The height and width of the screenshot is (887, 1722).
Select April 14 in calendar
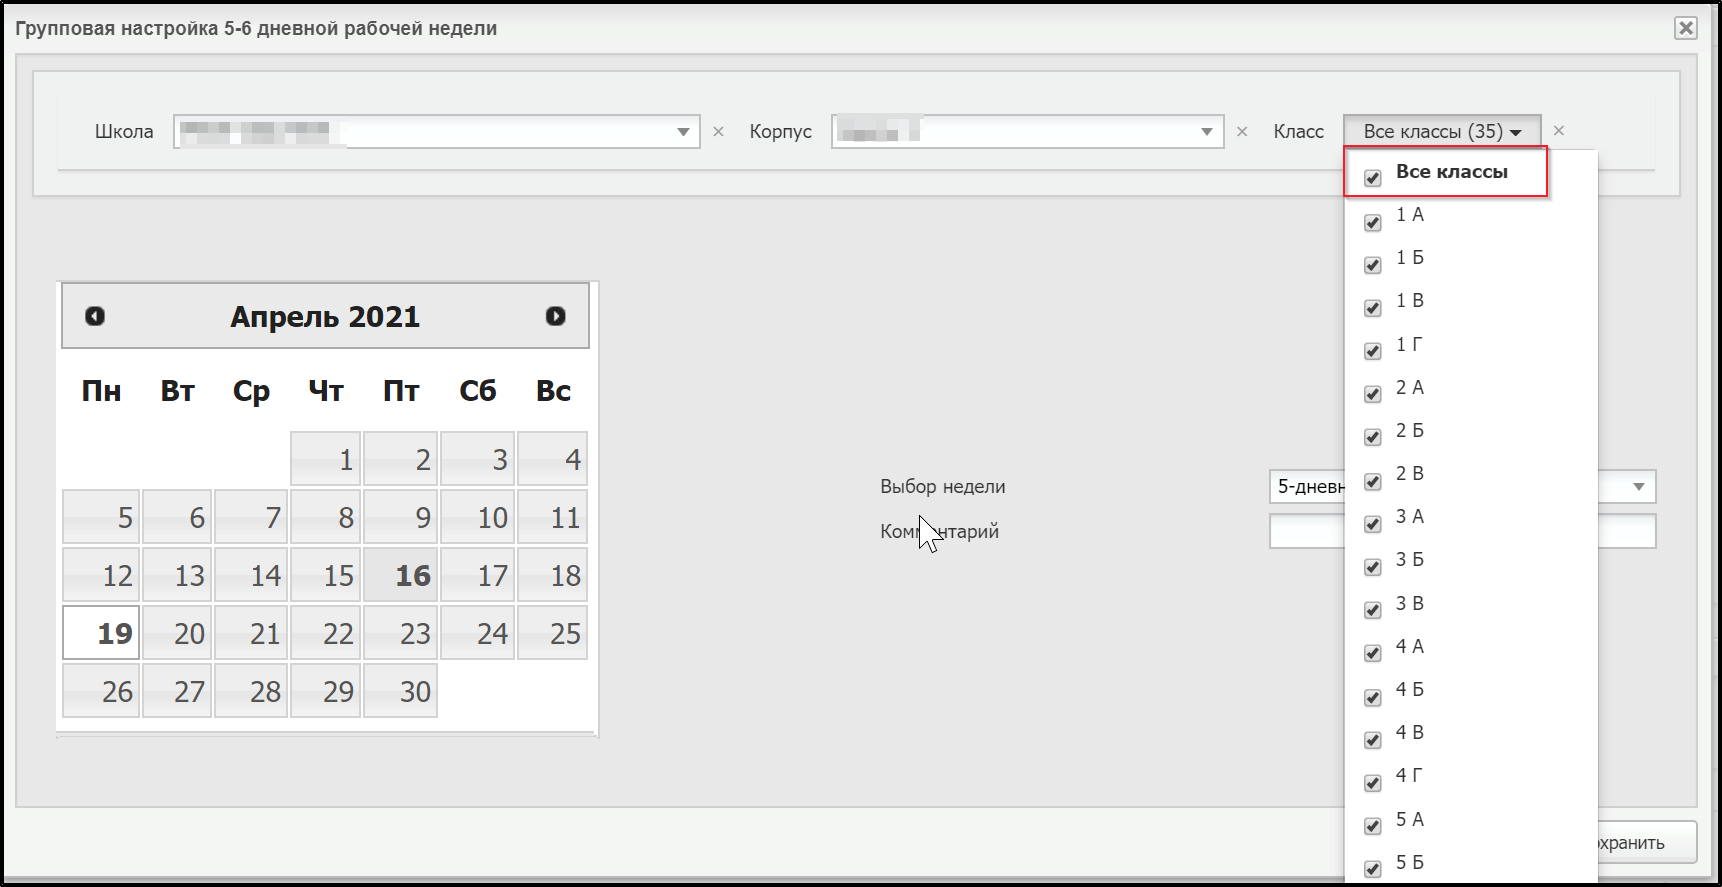[251, 575]
